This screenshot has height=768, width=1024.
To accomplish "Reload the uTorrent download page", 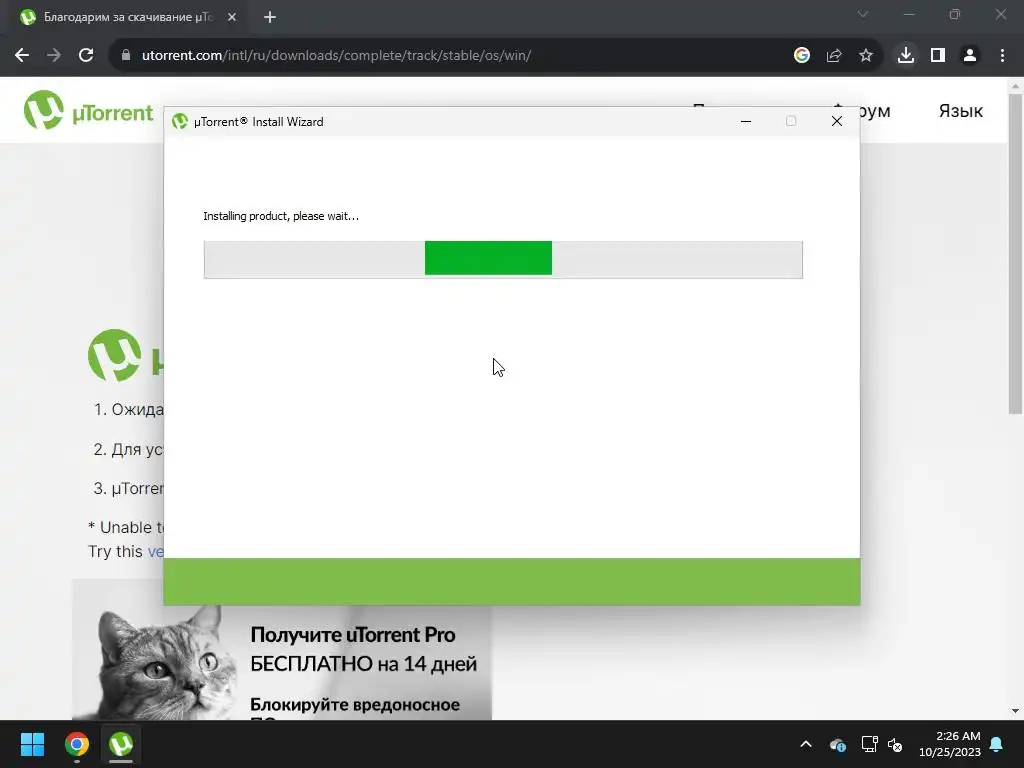I will [x=86, y=56].
